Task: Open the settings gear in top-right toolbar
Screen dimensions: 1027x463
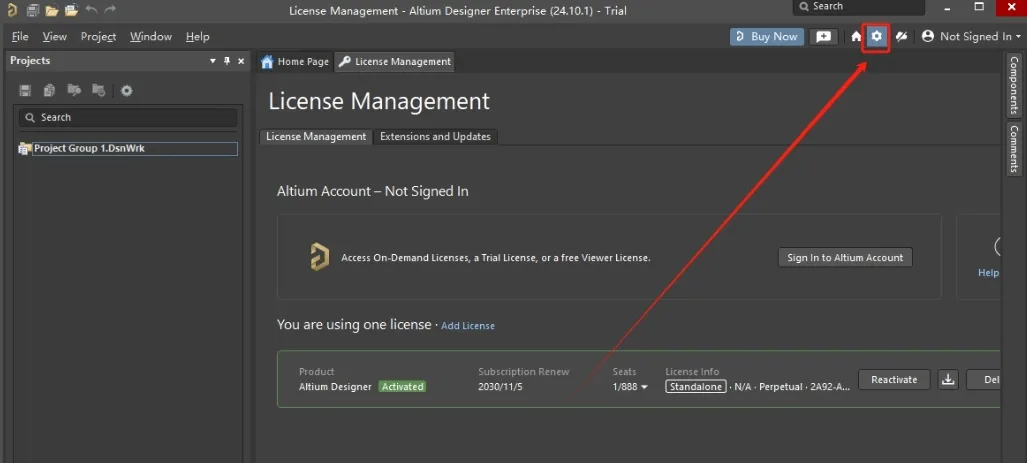Action: pos(877,37)
